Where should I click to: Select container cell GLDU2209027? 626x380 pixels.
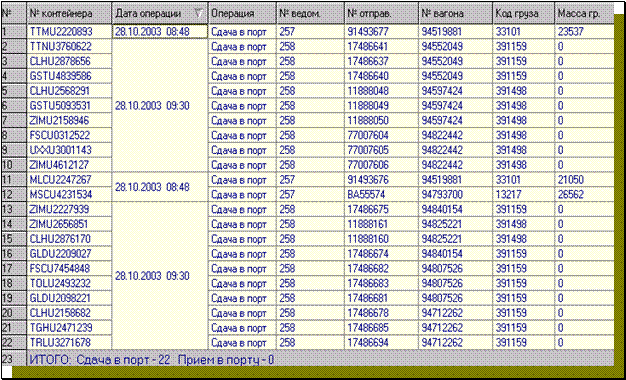pos(69,253)
